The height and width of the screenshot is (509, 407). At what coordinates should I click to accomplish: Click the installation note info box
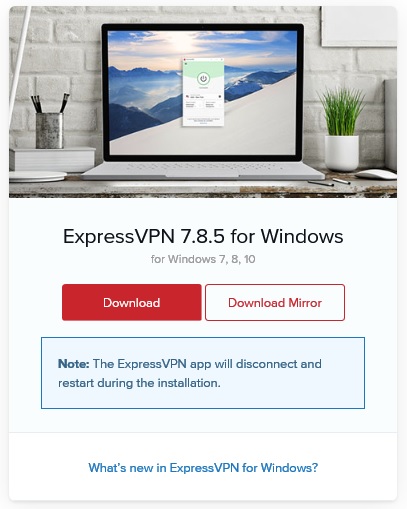point(203,373)
